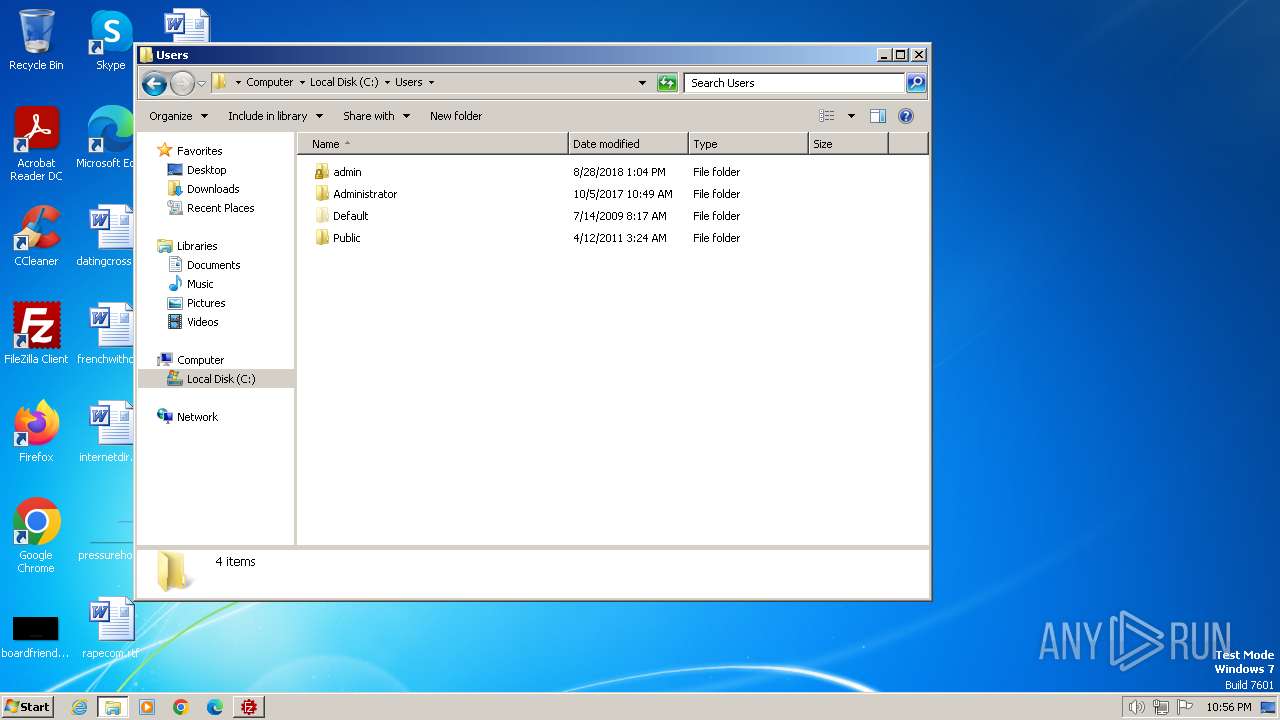This screenshot has height=720, width=1280.
Task: Click the volume speaker tray icon
Action: (1136, 707)
